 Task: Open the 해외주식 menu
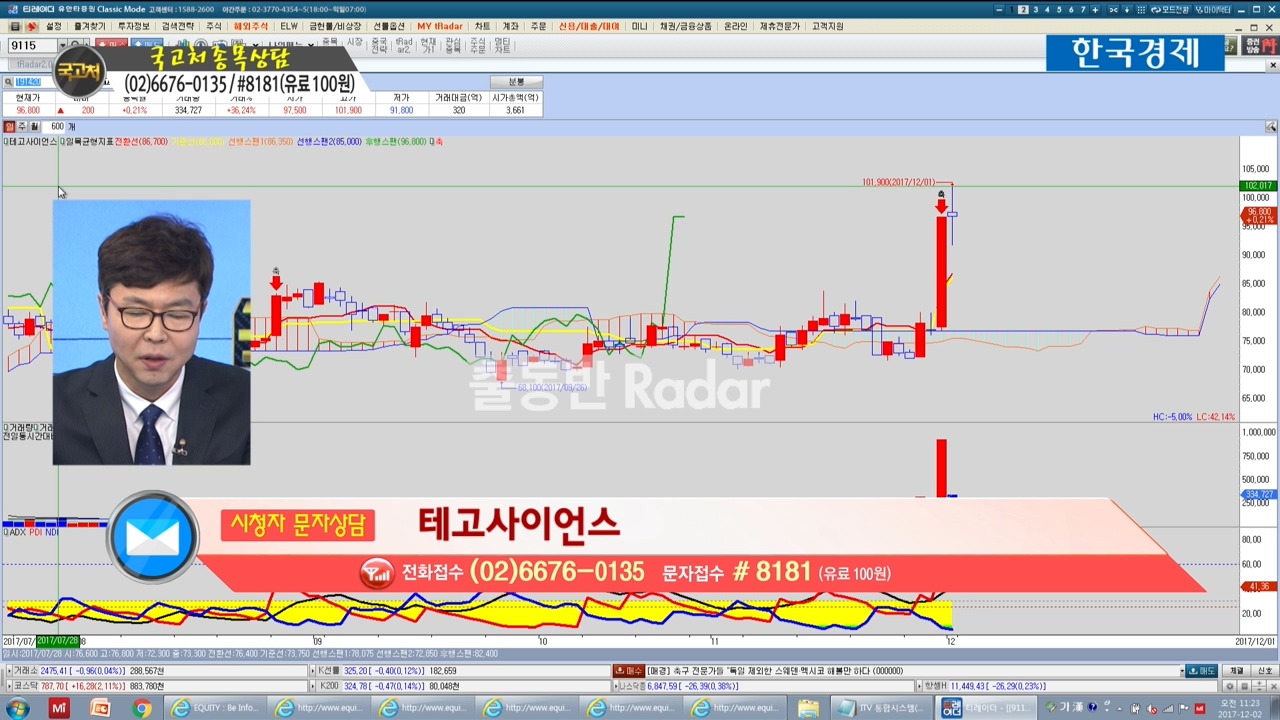point(250,26)
